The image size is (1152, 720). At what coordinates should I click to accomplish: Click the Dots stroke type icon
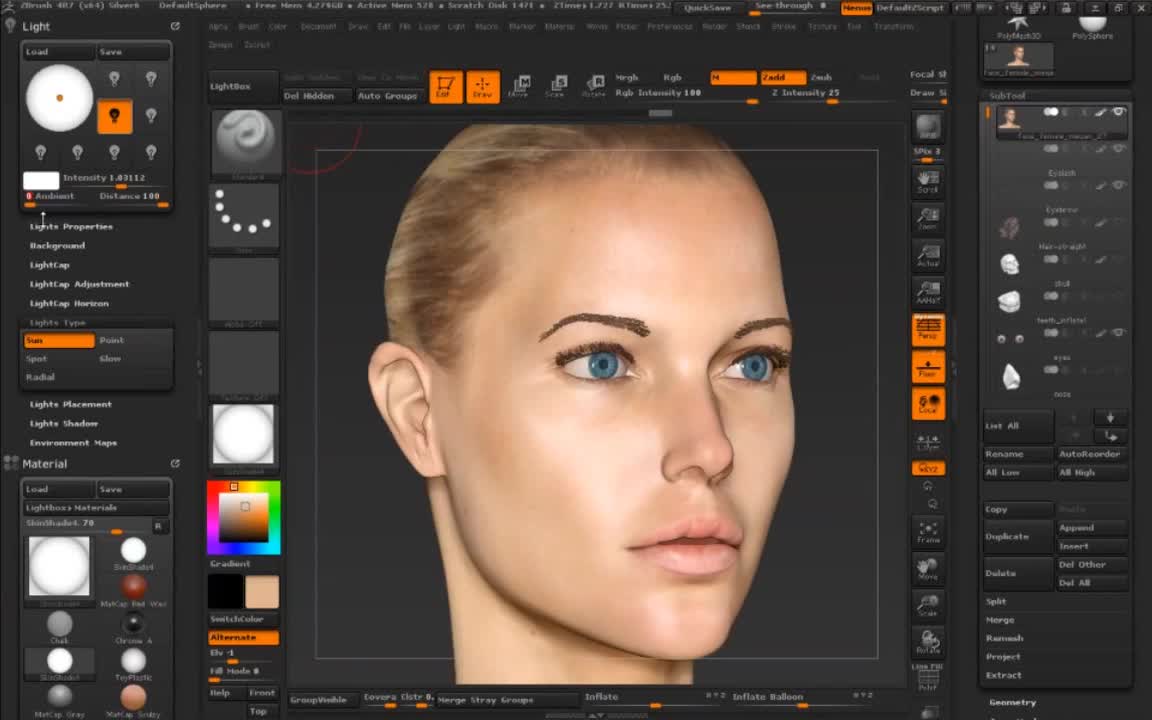point(245,213)
